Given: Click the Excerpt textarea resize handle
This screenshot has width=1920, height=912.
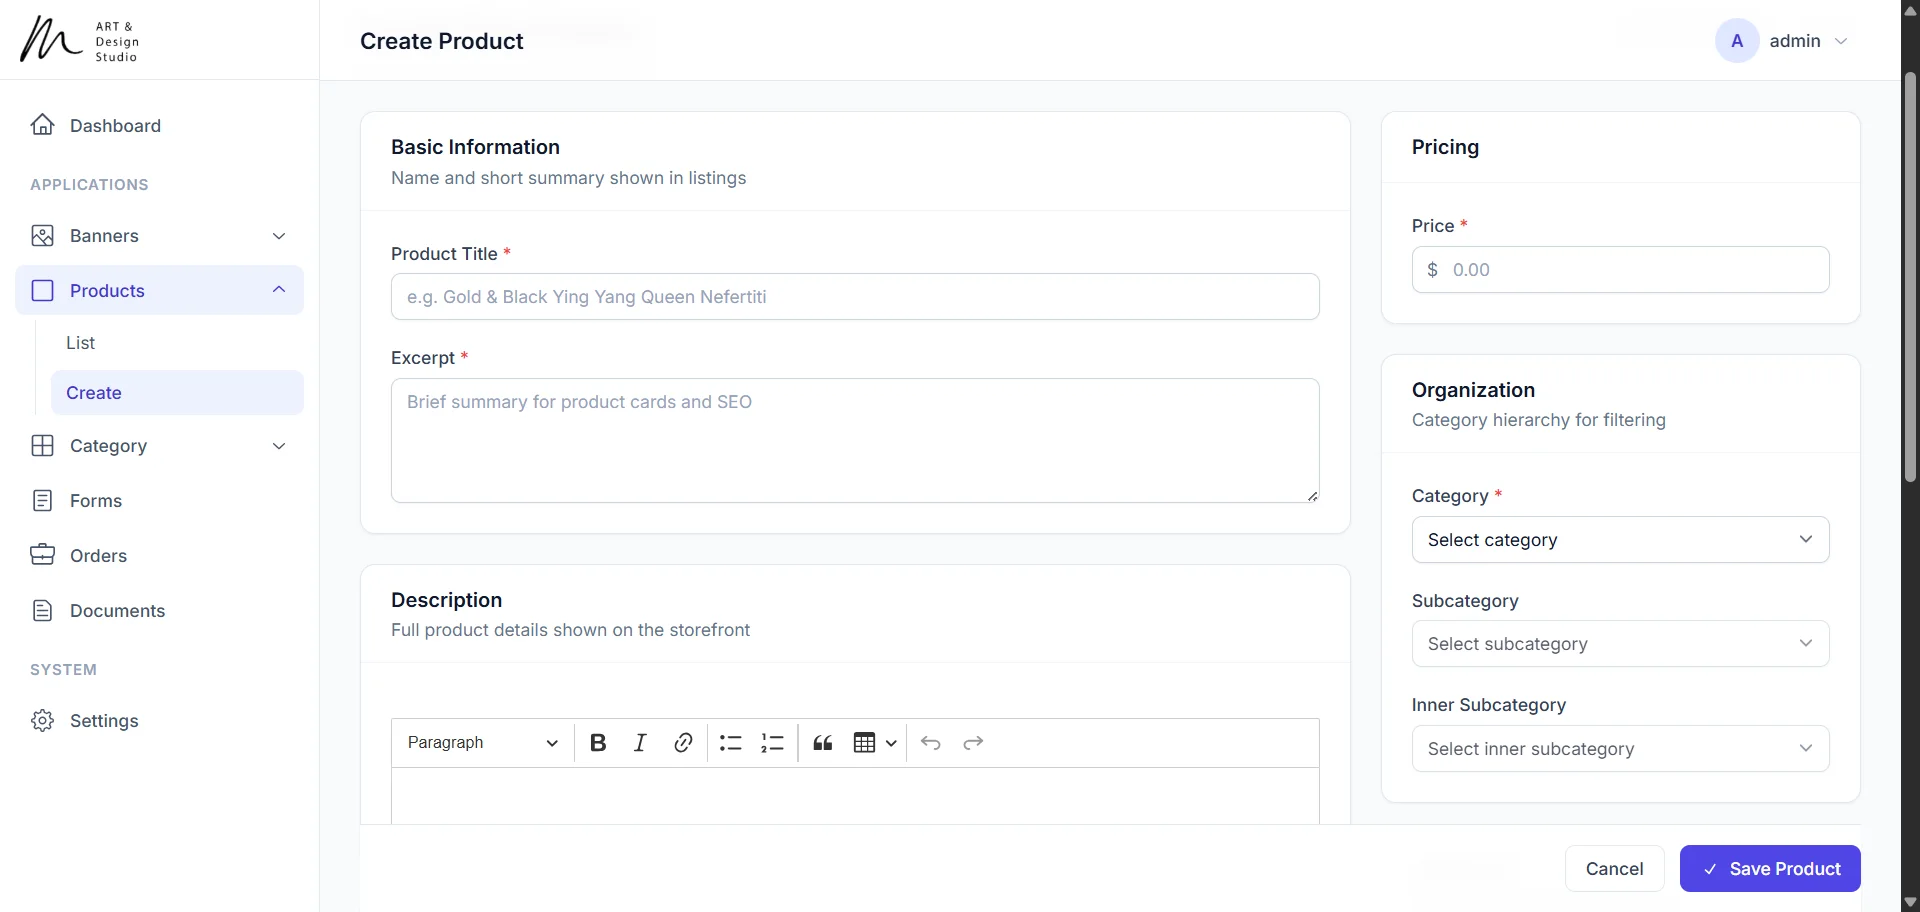Looking at the screenshot, I should click(x=1312, y=496).
